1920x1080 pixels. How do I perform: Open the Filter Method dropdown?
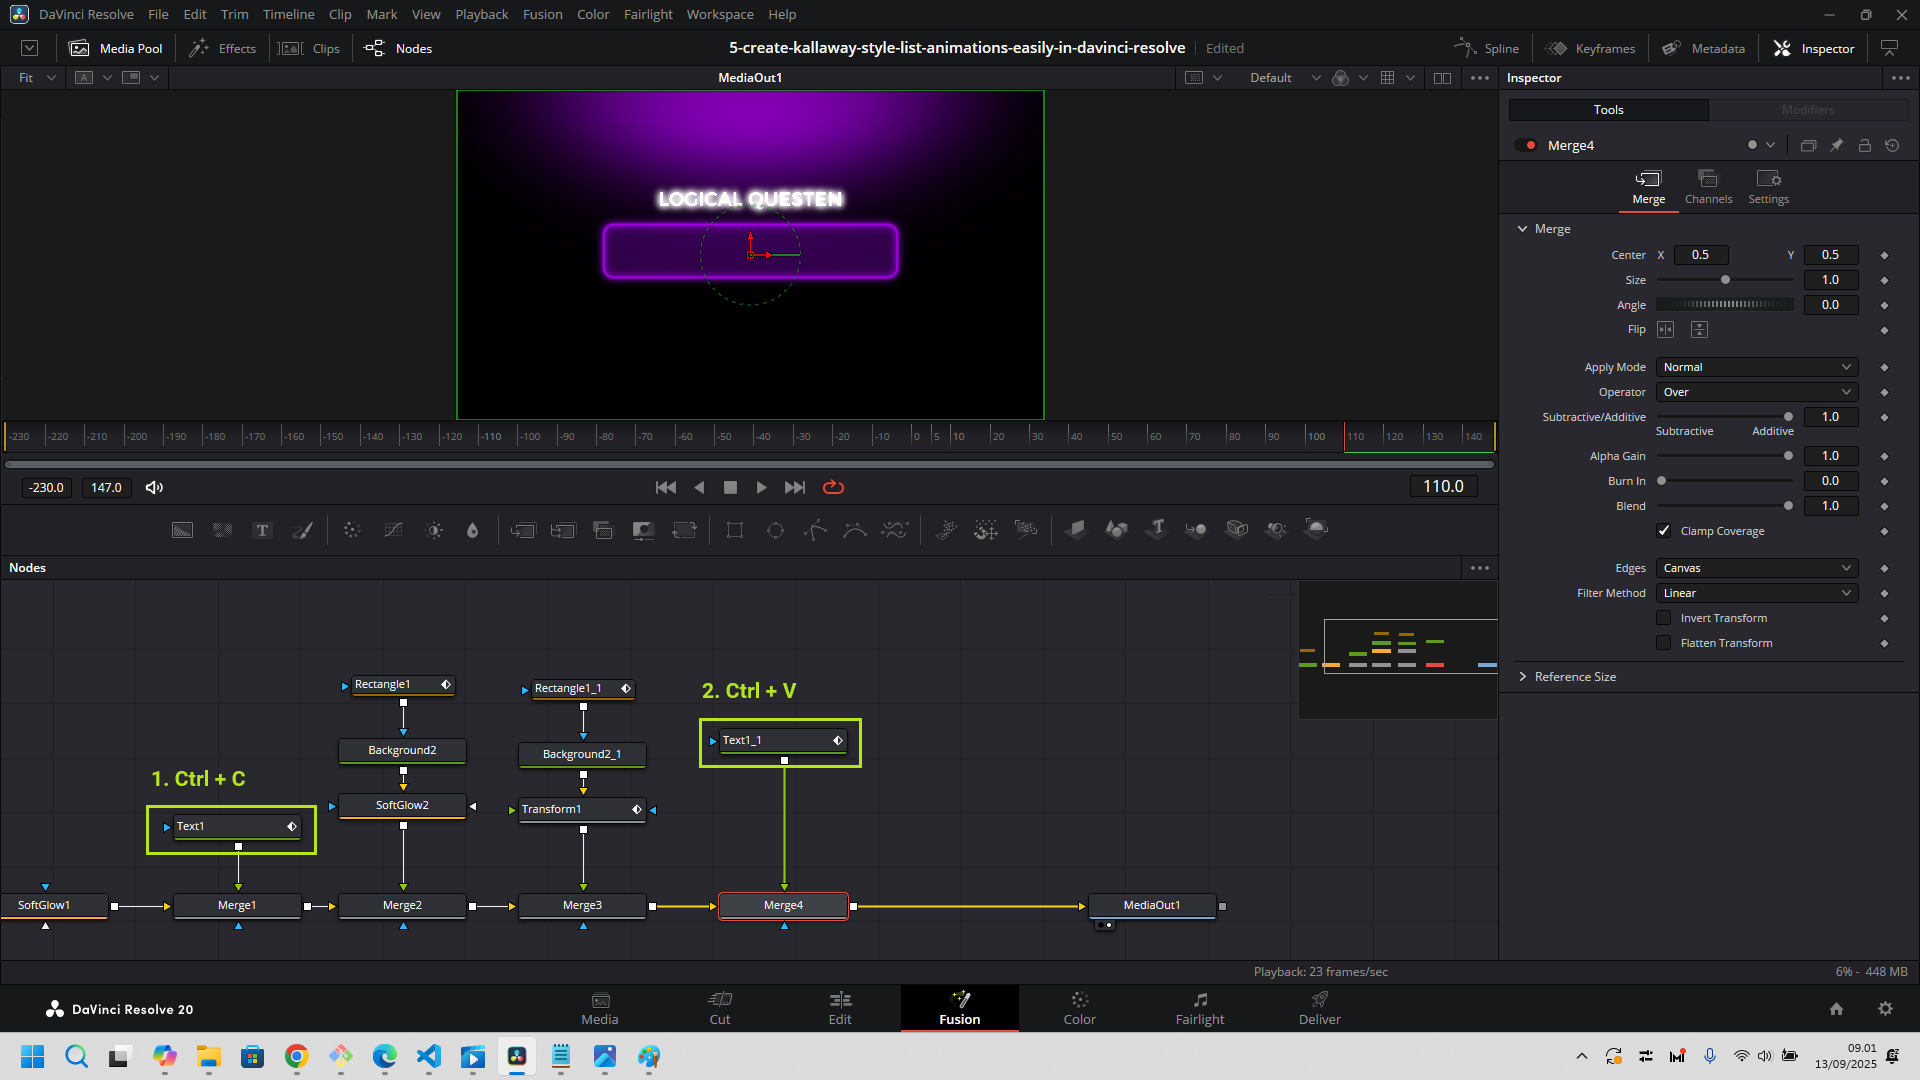[1756, 593]
